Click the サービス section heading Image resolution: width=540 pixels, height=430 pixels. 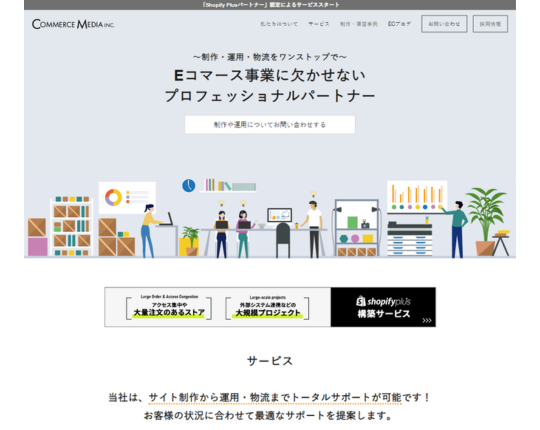click(x=270, y=361)
